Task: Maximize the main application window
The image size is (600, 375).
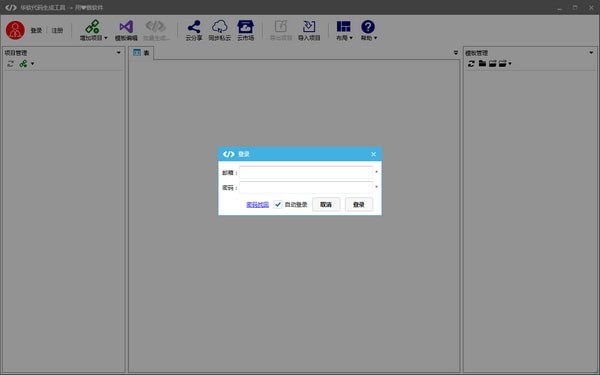Action: click(575, 8)
